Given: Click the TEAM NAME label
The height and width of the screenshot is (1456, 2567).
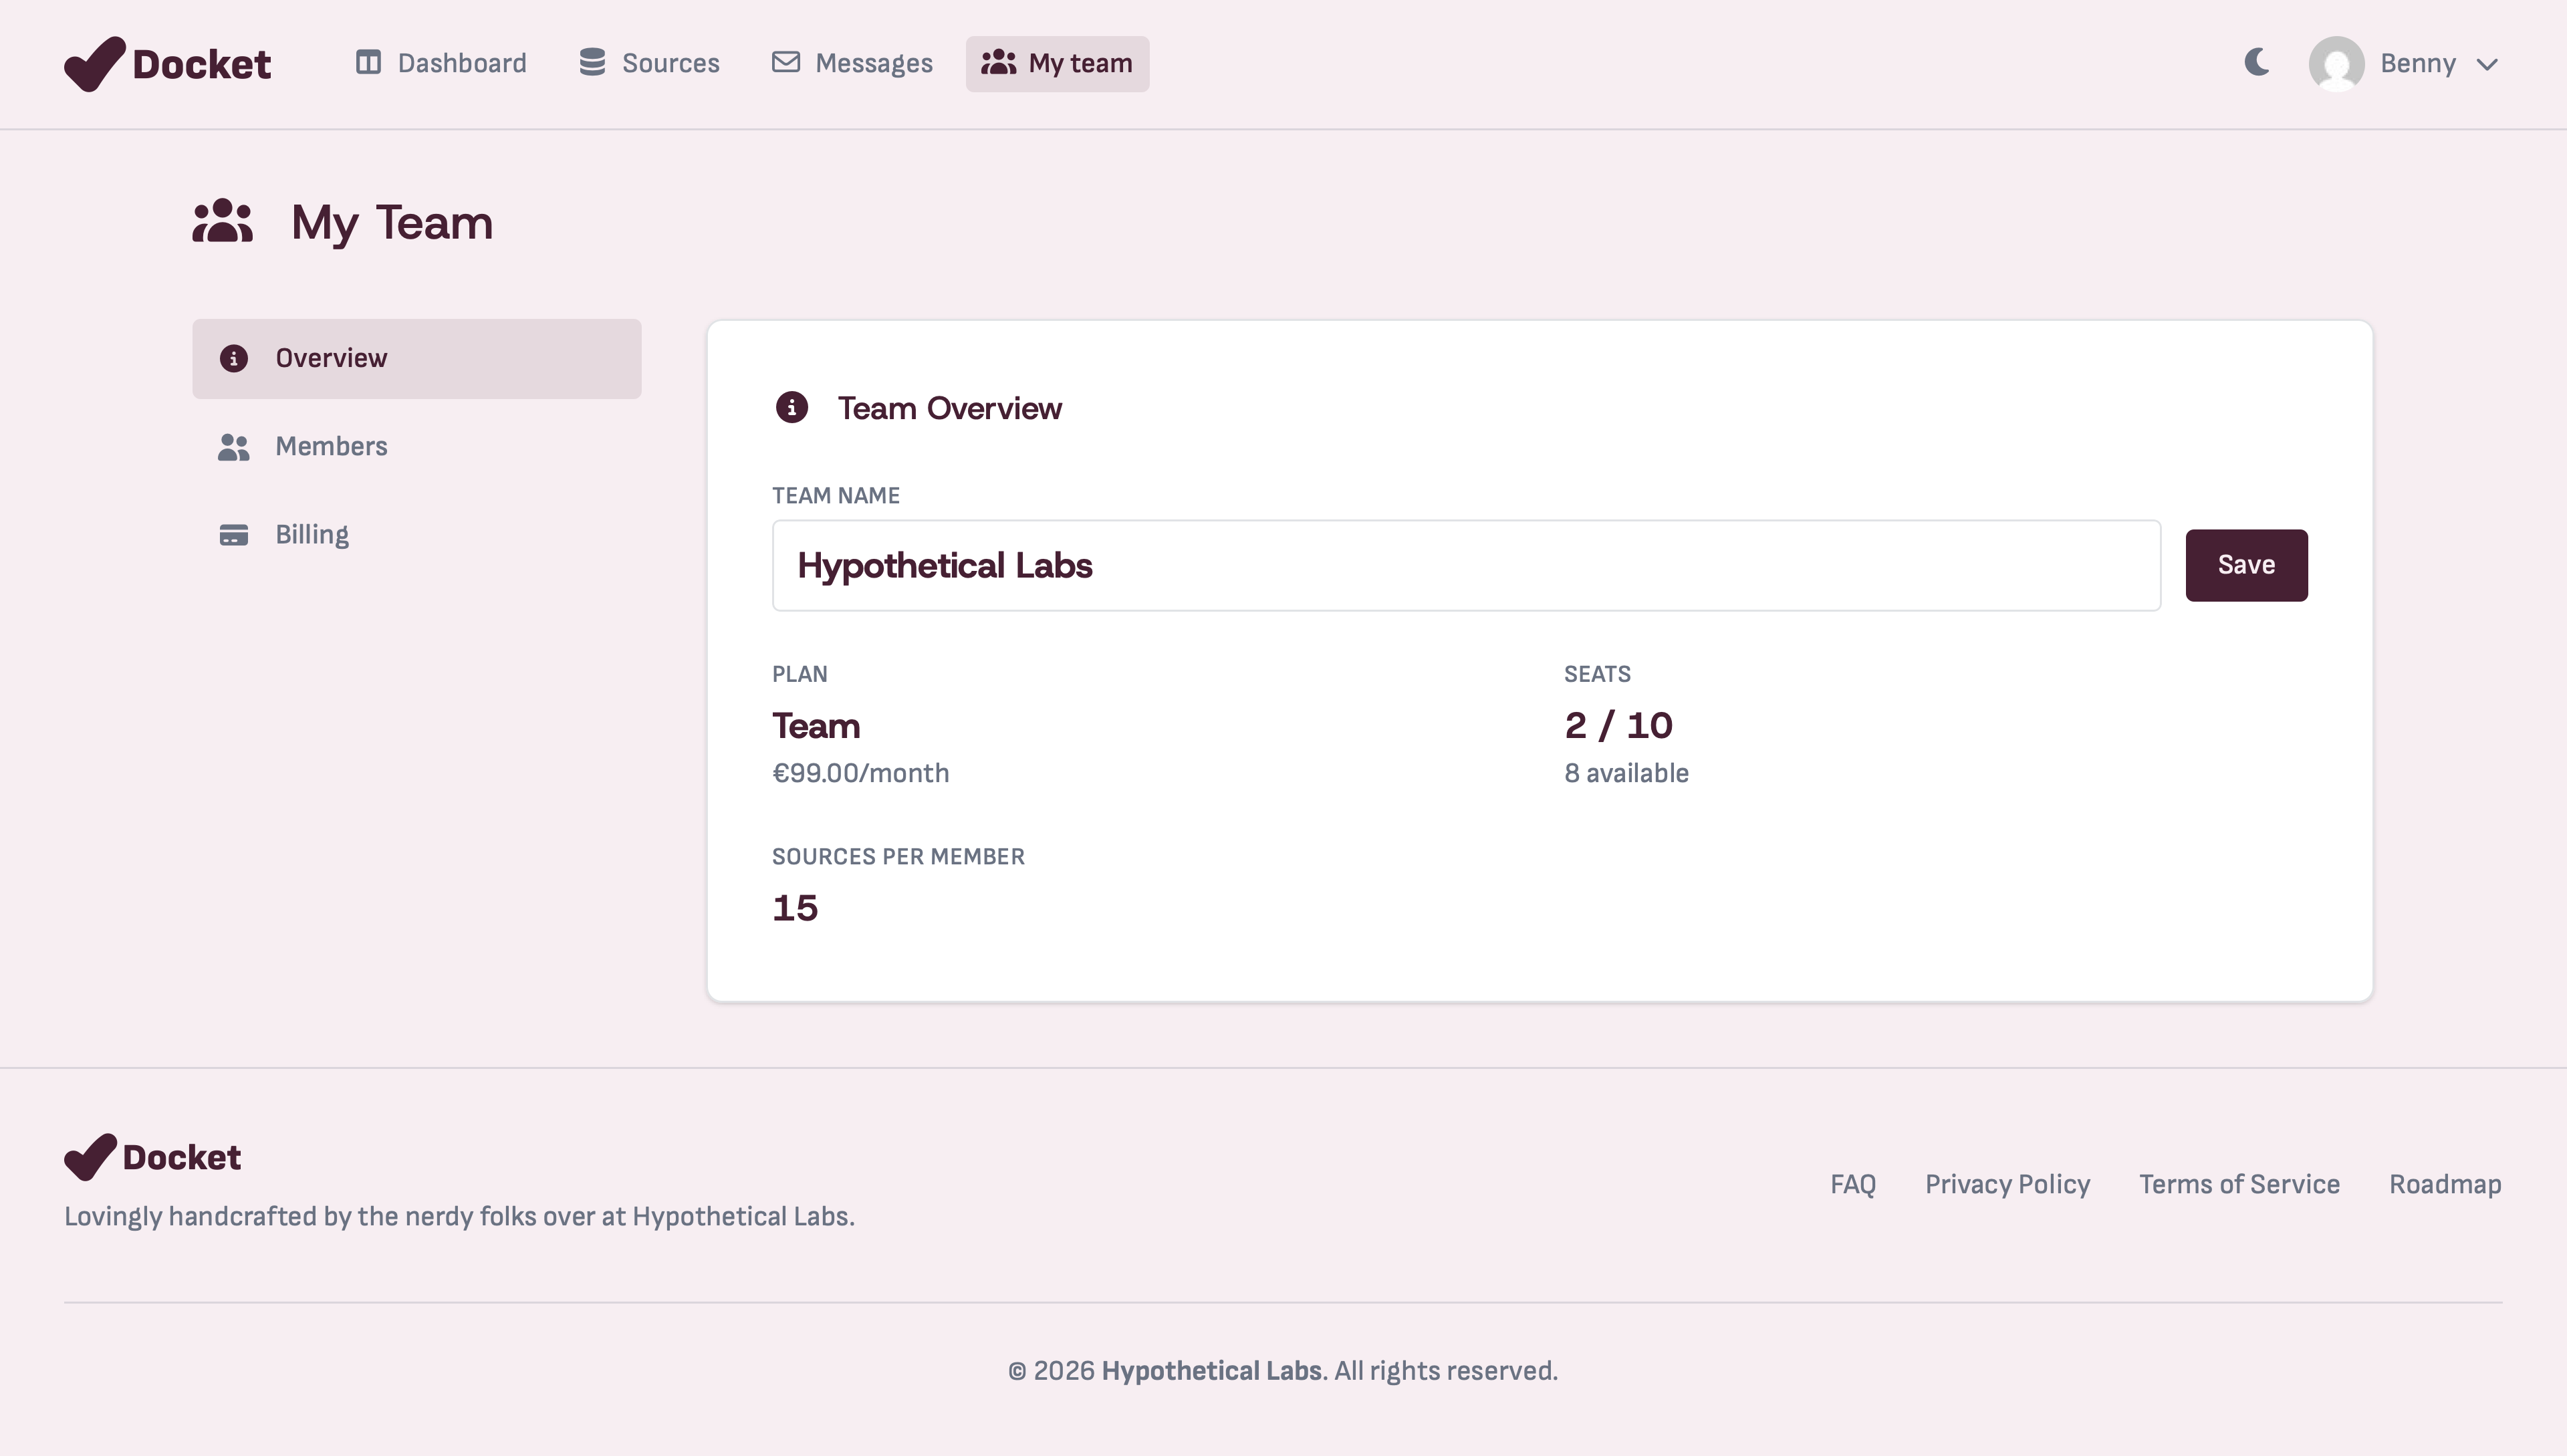Looking at the screenshot, I should [x=836, y=496].
